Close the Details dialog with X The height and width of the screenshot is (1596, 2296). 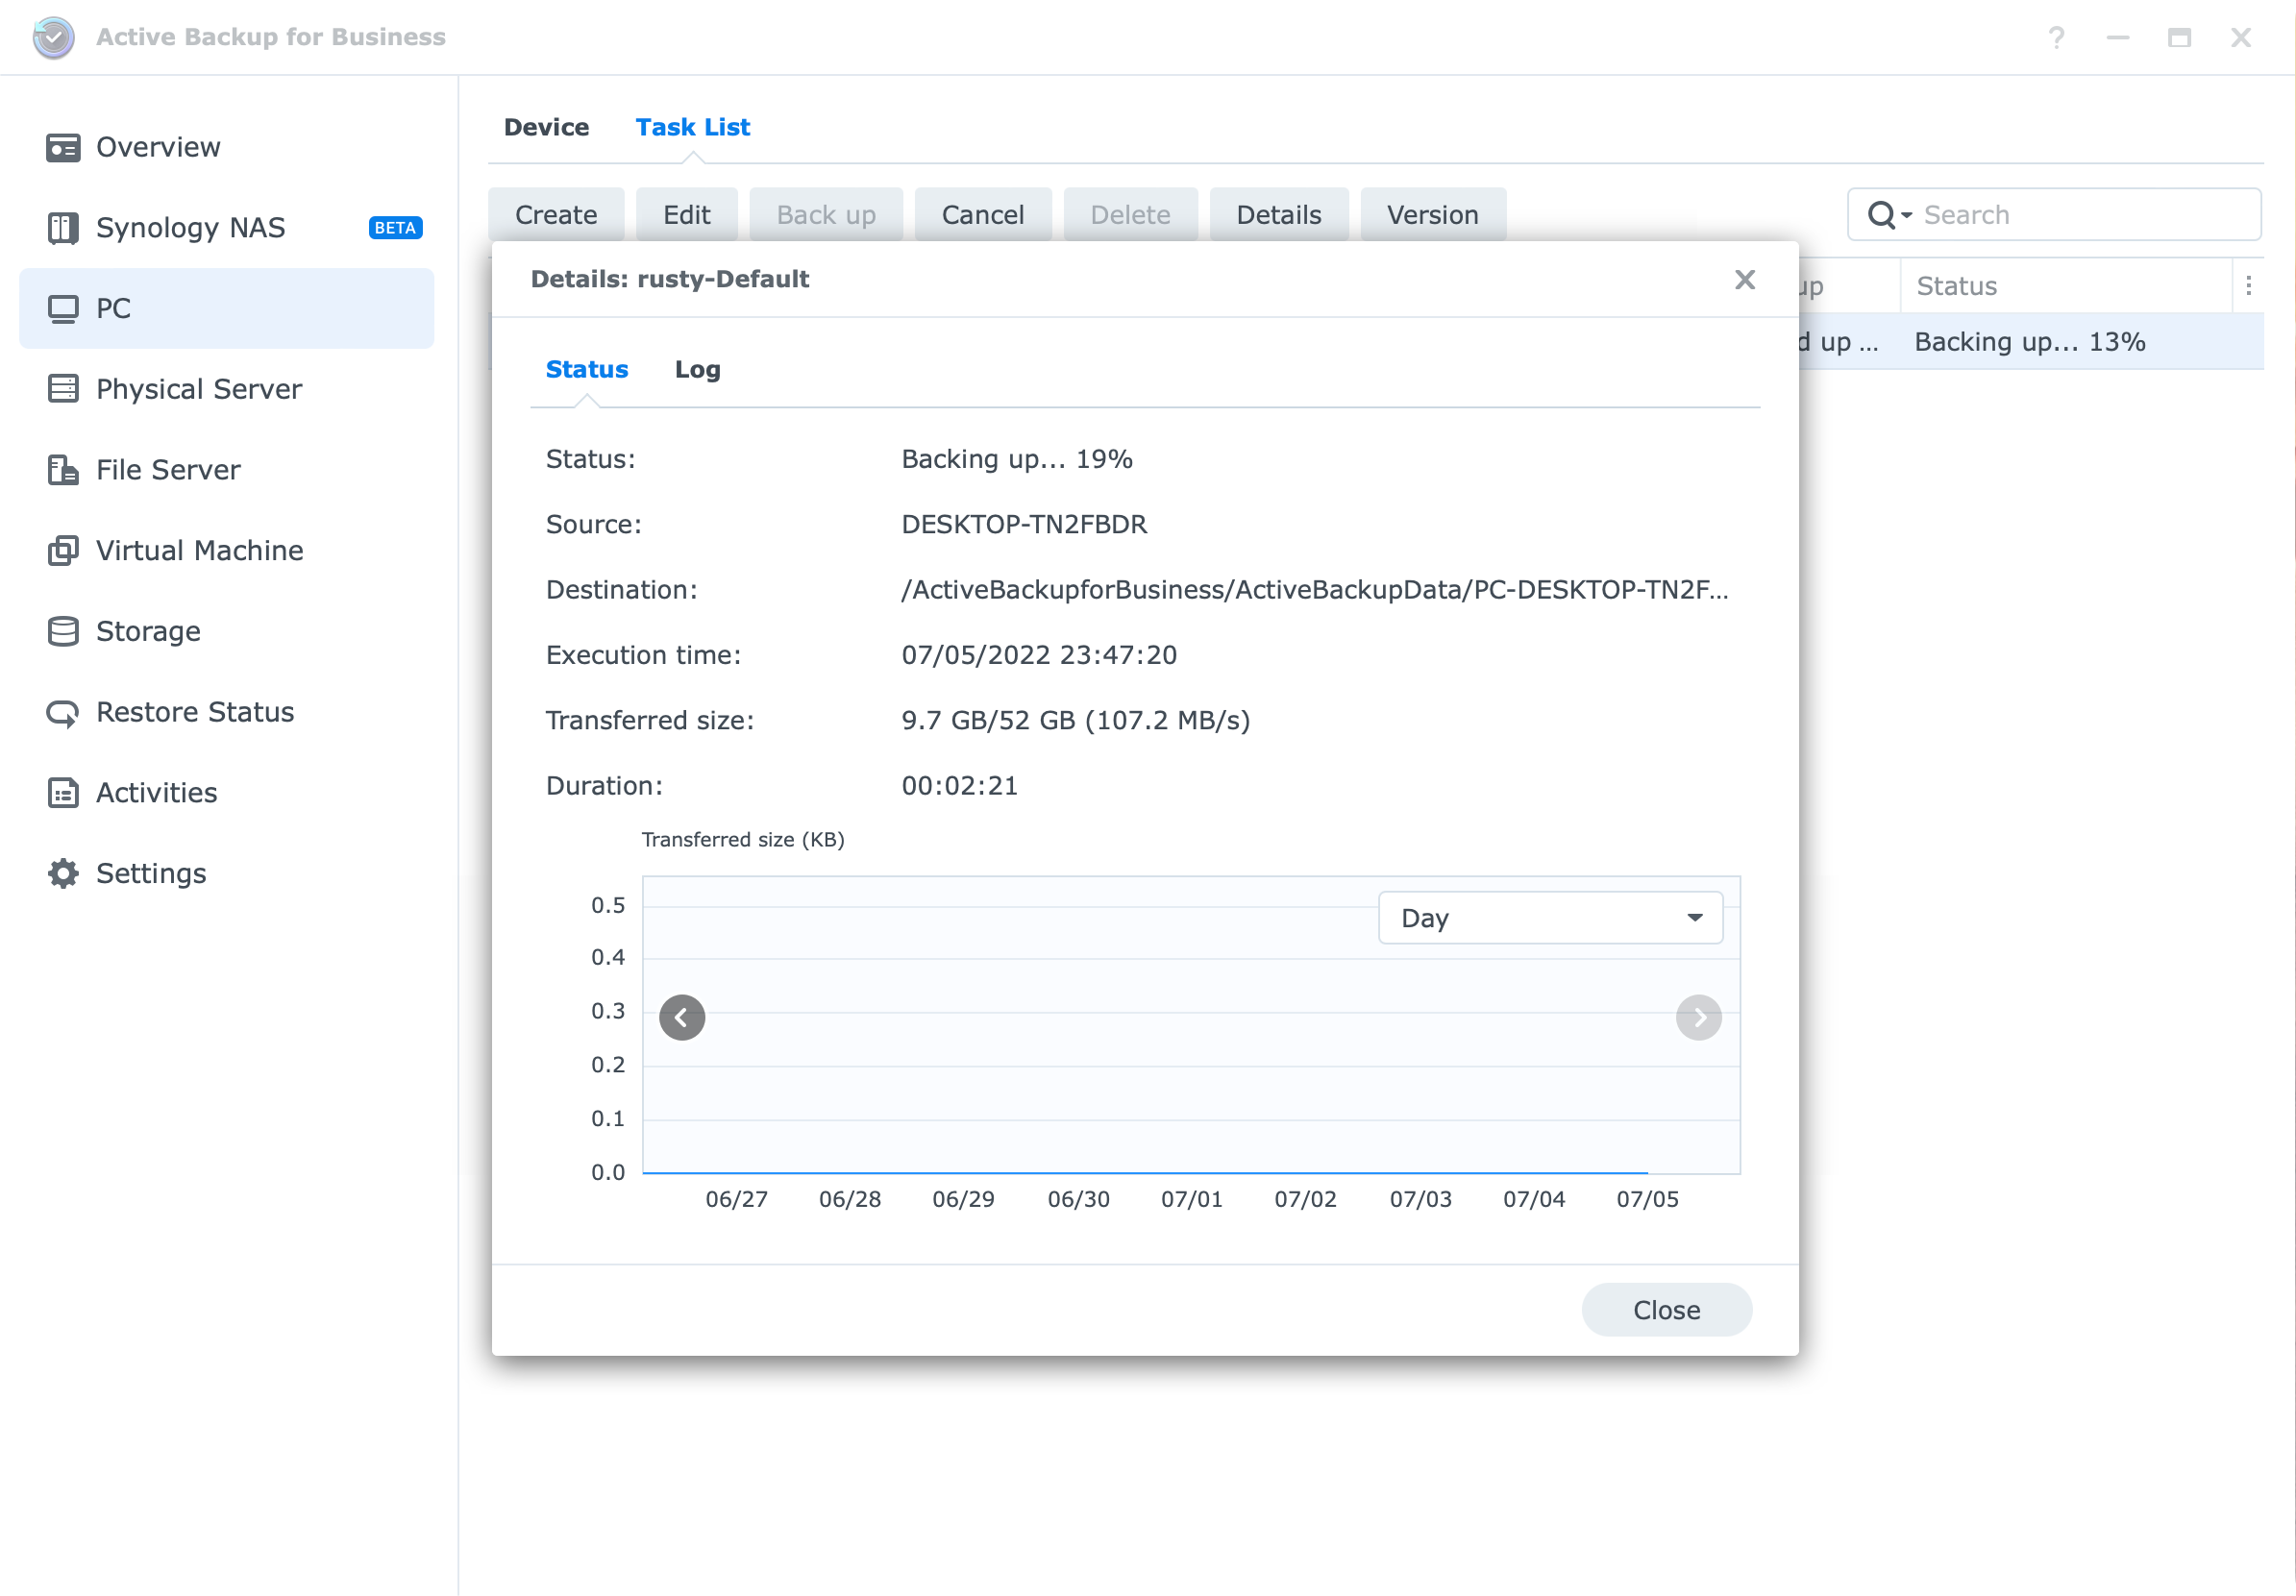pyautogui.click(x=1744, y=279)
